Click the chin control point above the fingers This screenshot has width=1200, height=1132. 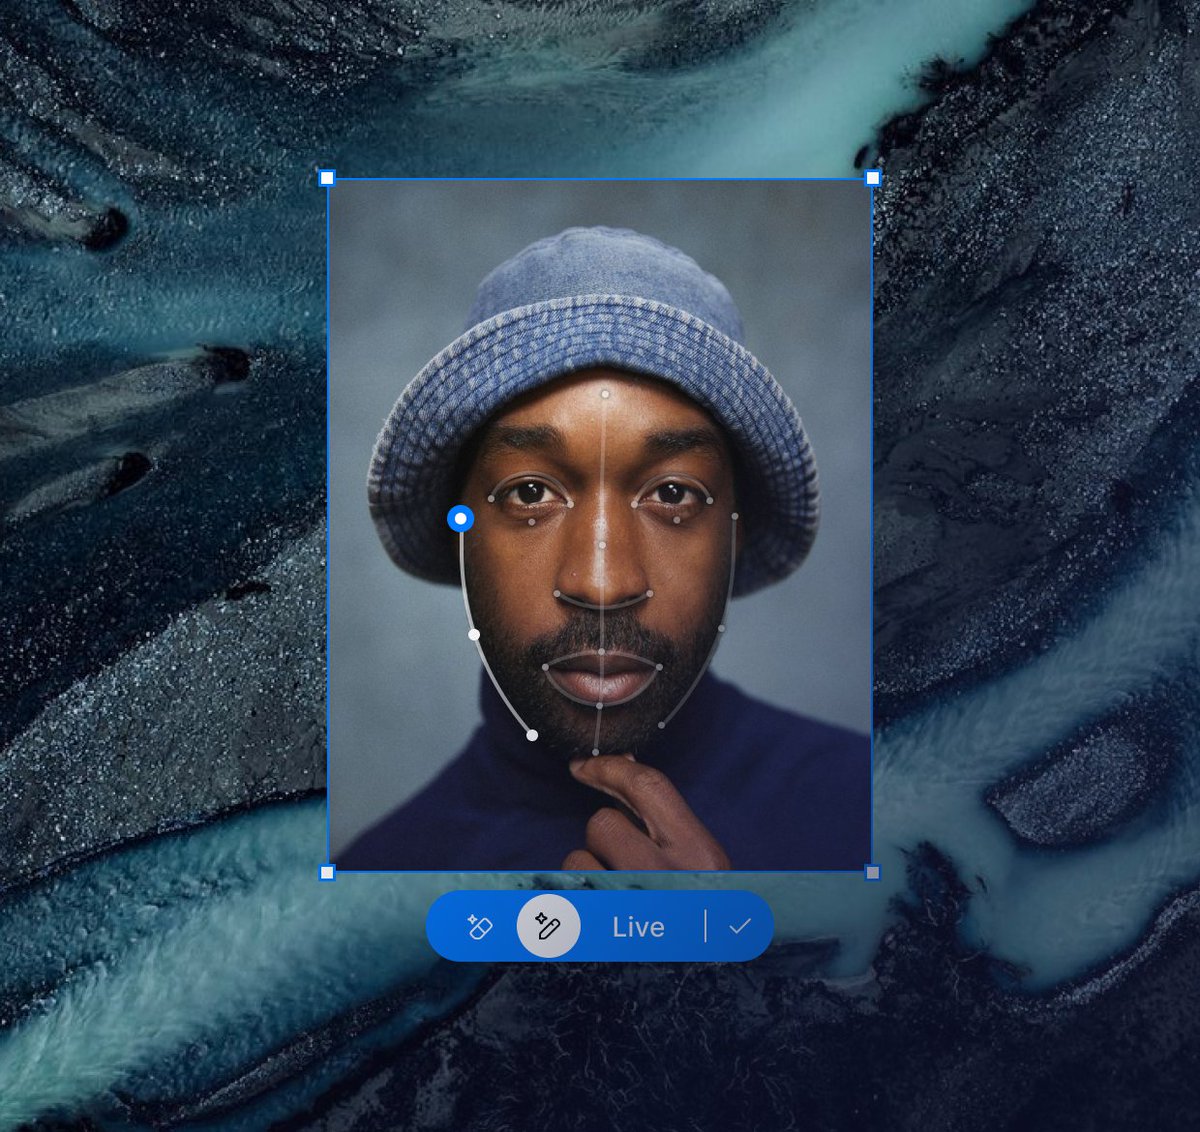[596, 752]
